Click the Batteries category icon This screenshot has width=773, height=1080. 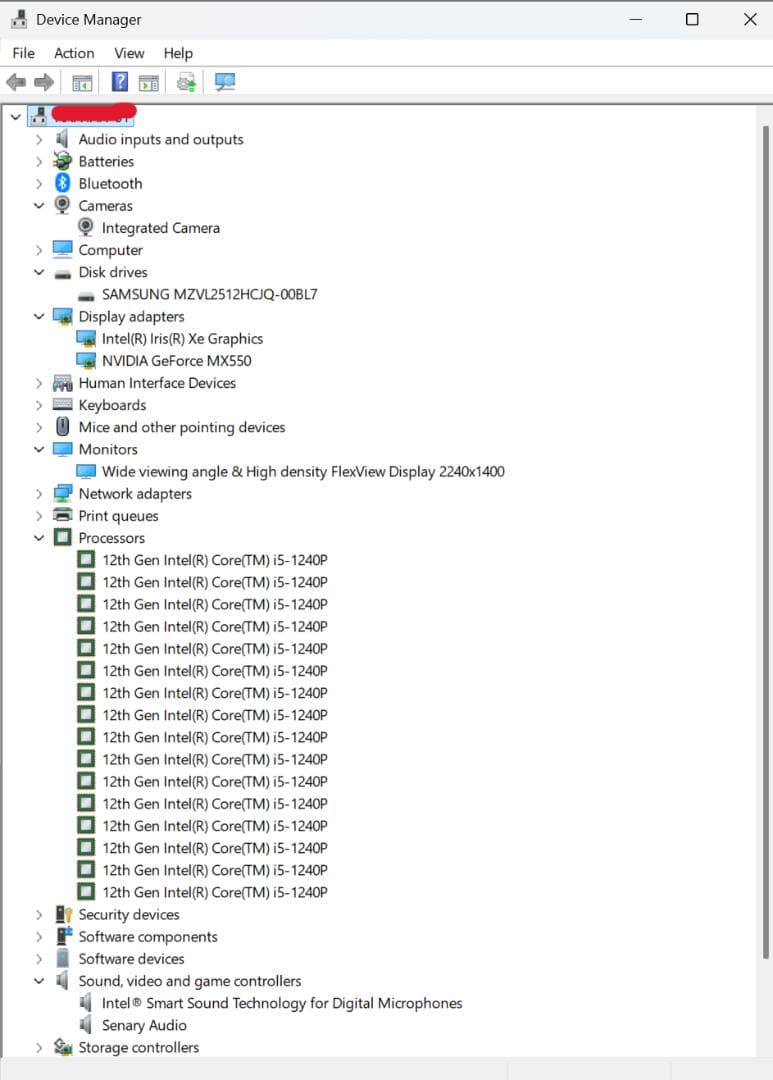[63, 161]
